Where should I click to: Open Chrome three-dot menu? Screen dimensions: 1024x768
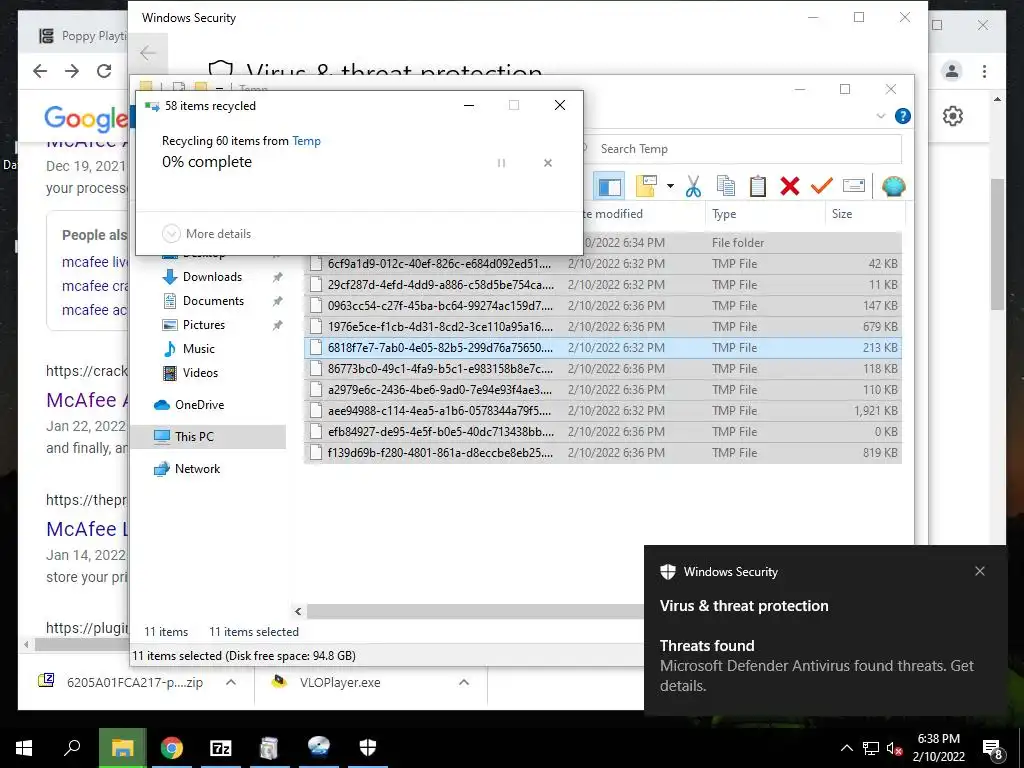(x=984, y=71)
